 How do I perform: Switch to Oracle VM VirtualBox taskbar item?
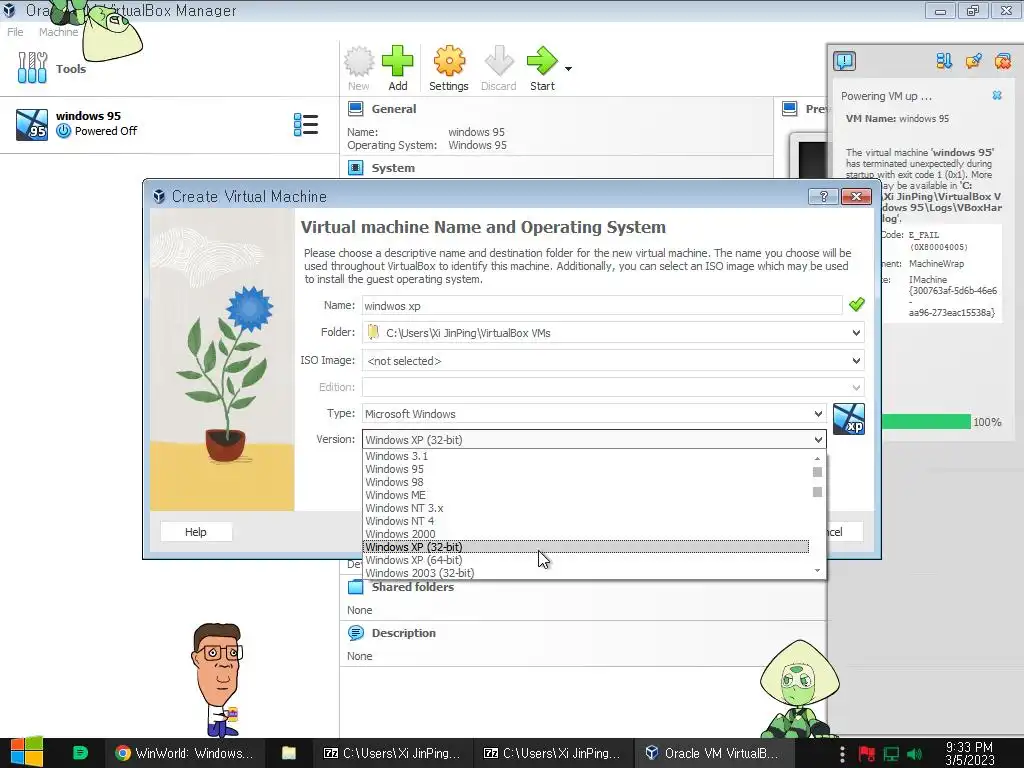click(713, 753)
